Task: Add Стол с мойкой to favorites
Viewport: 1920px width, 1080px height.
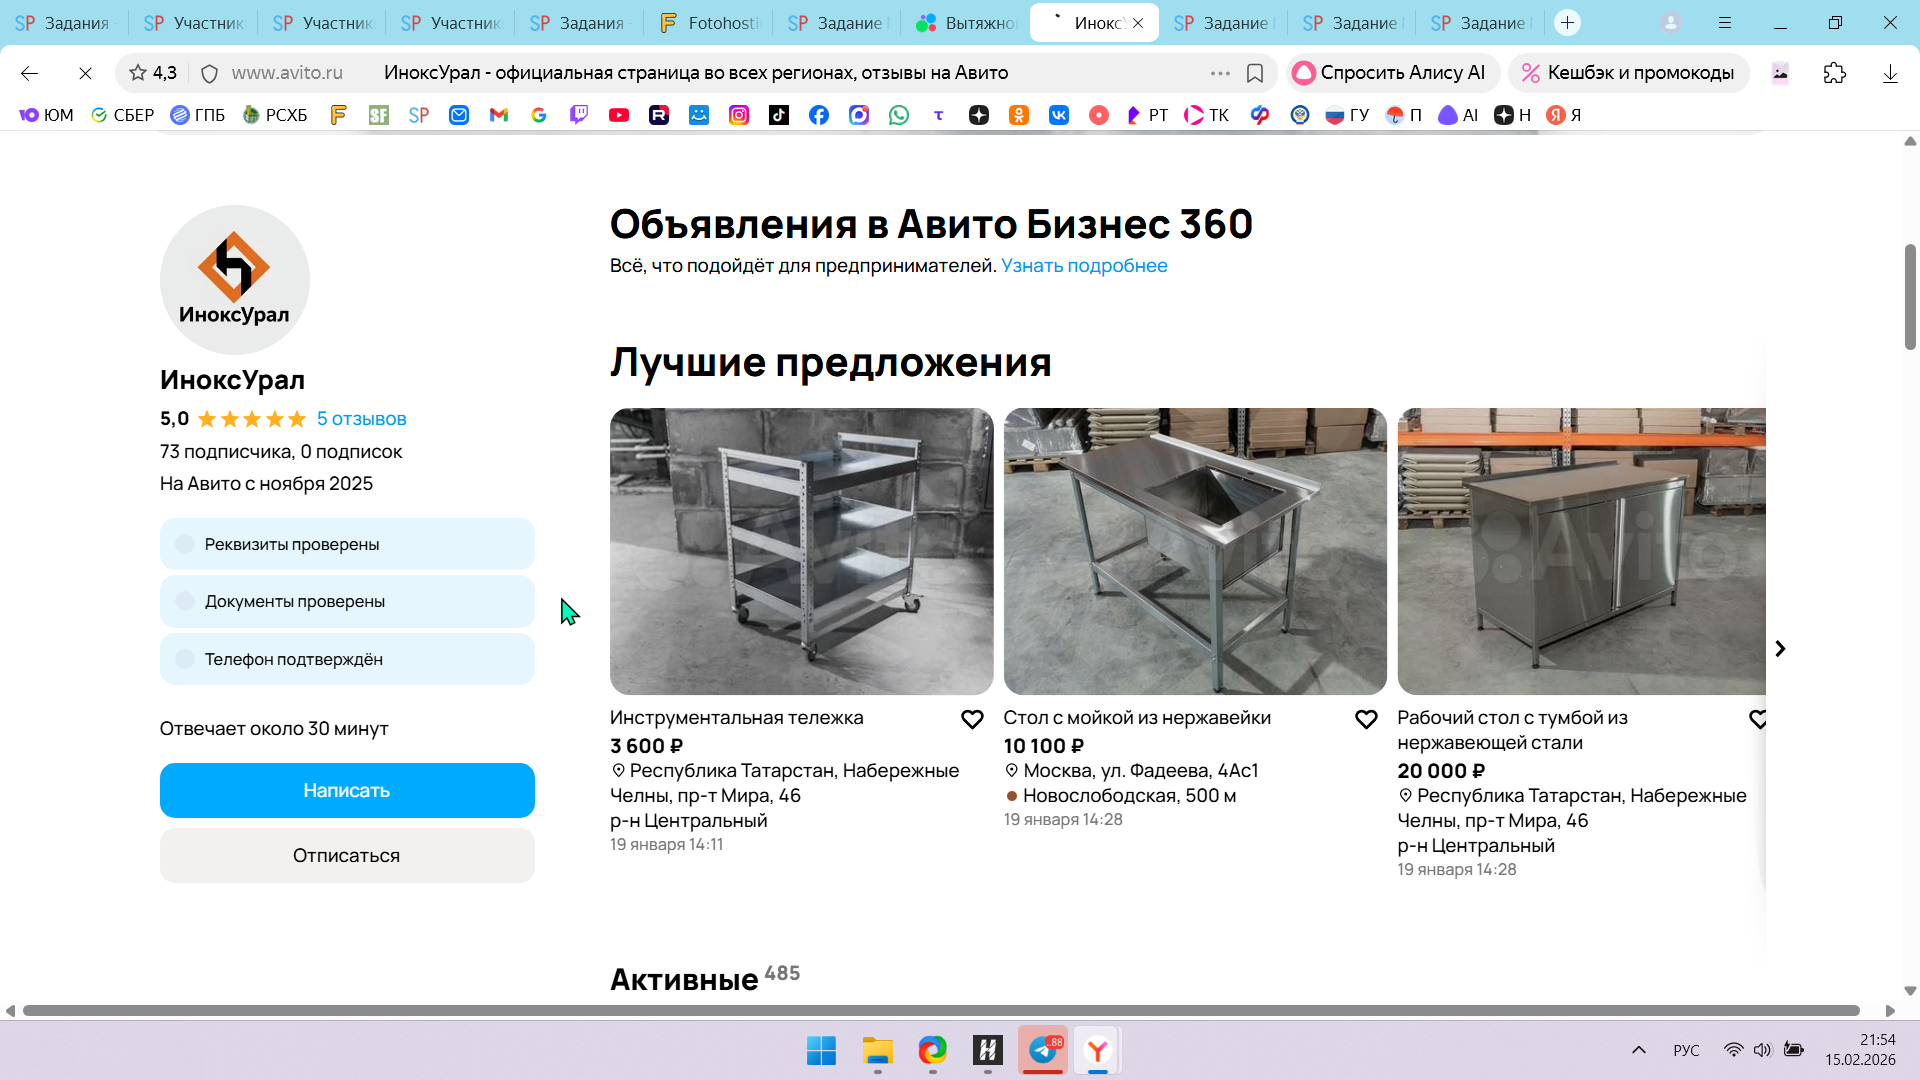Action: click(1366, 719)
